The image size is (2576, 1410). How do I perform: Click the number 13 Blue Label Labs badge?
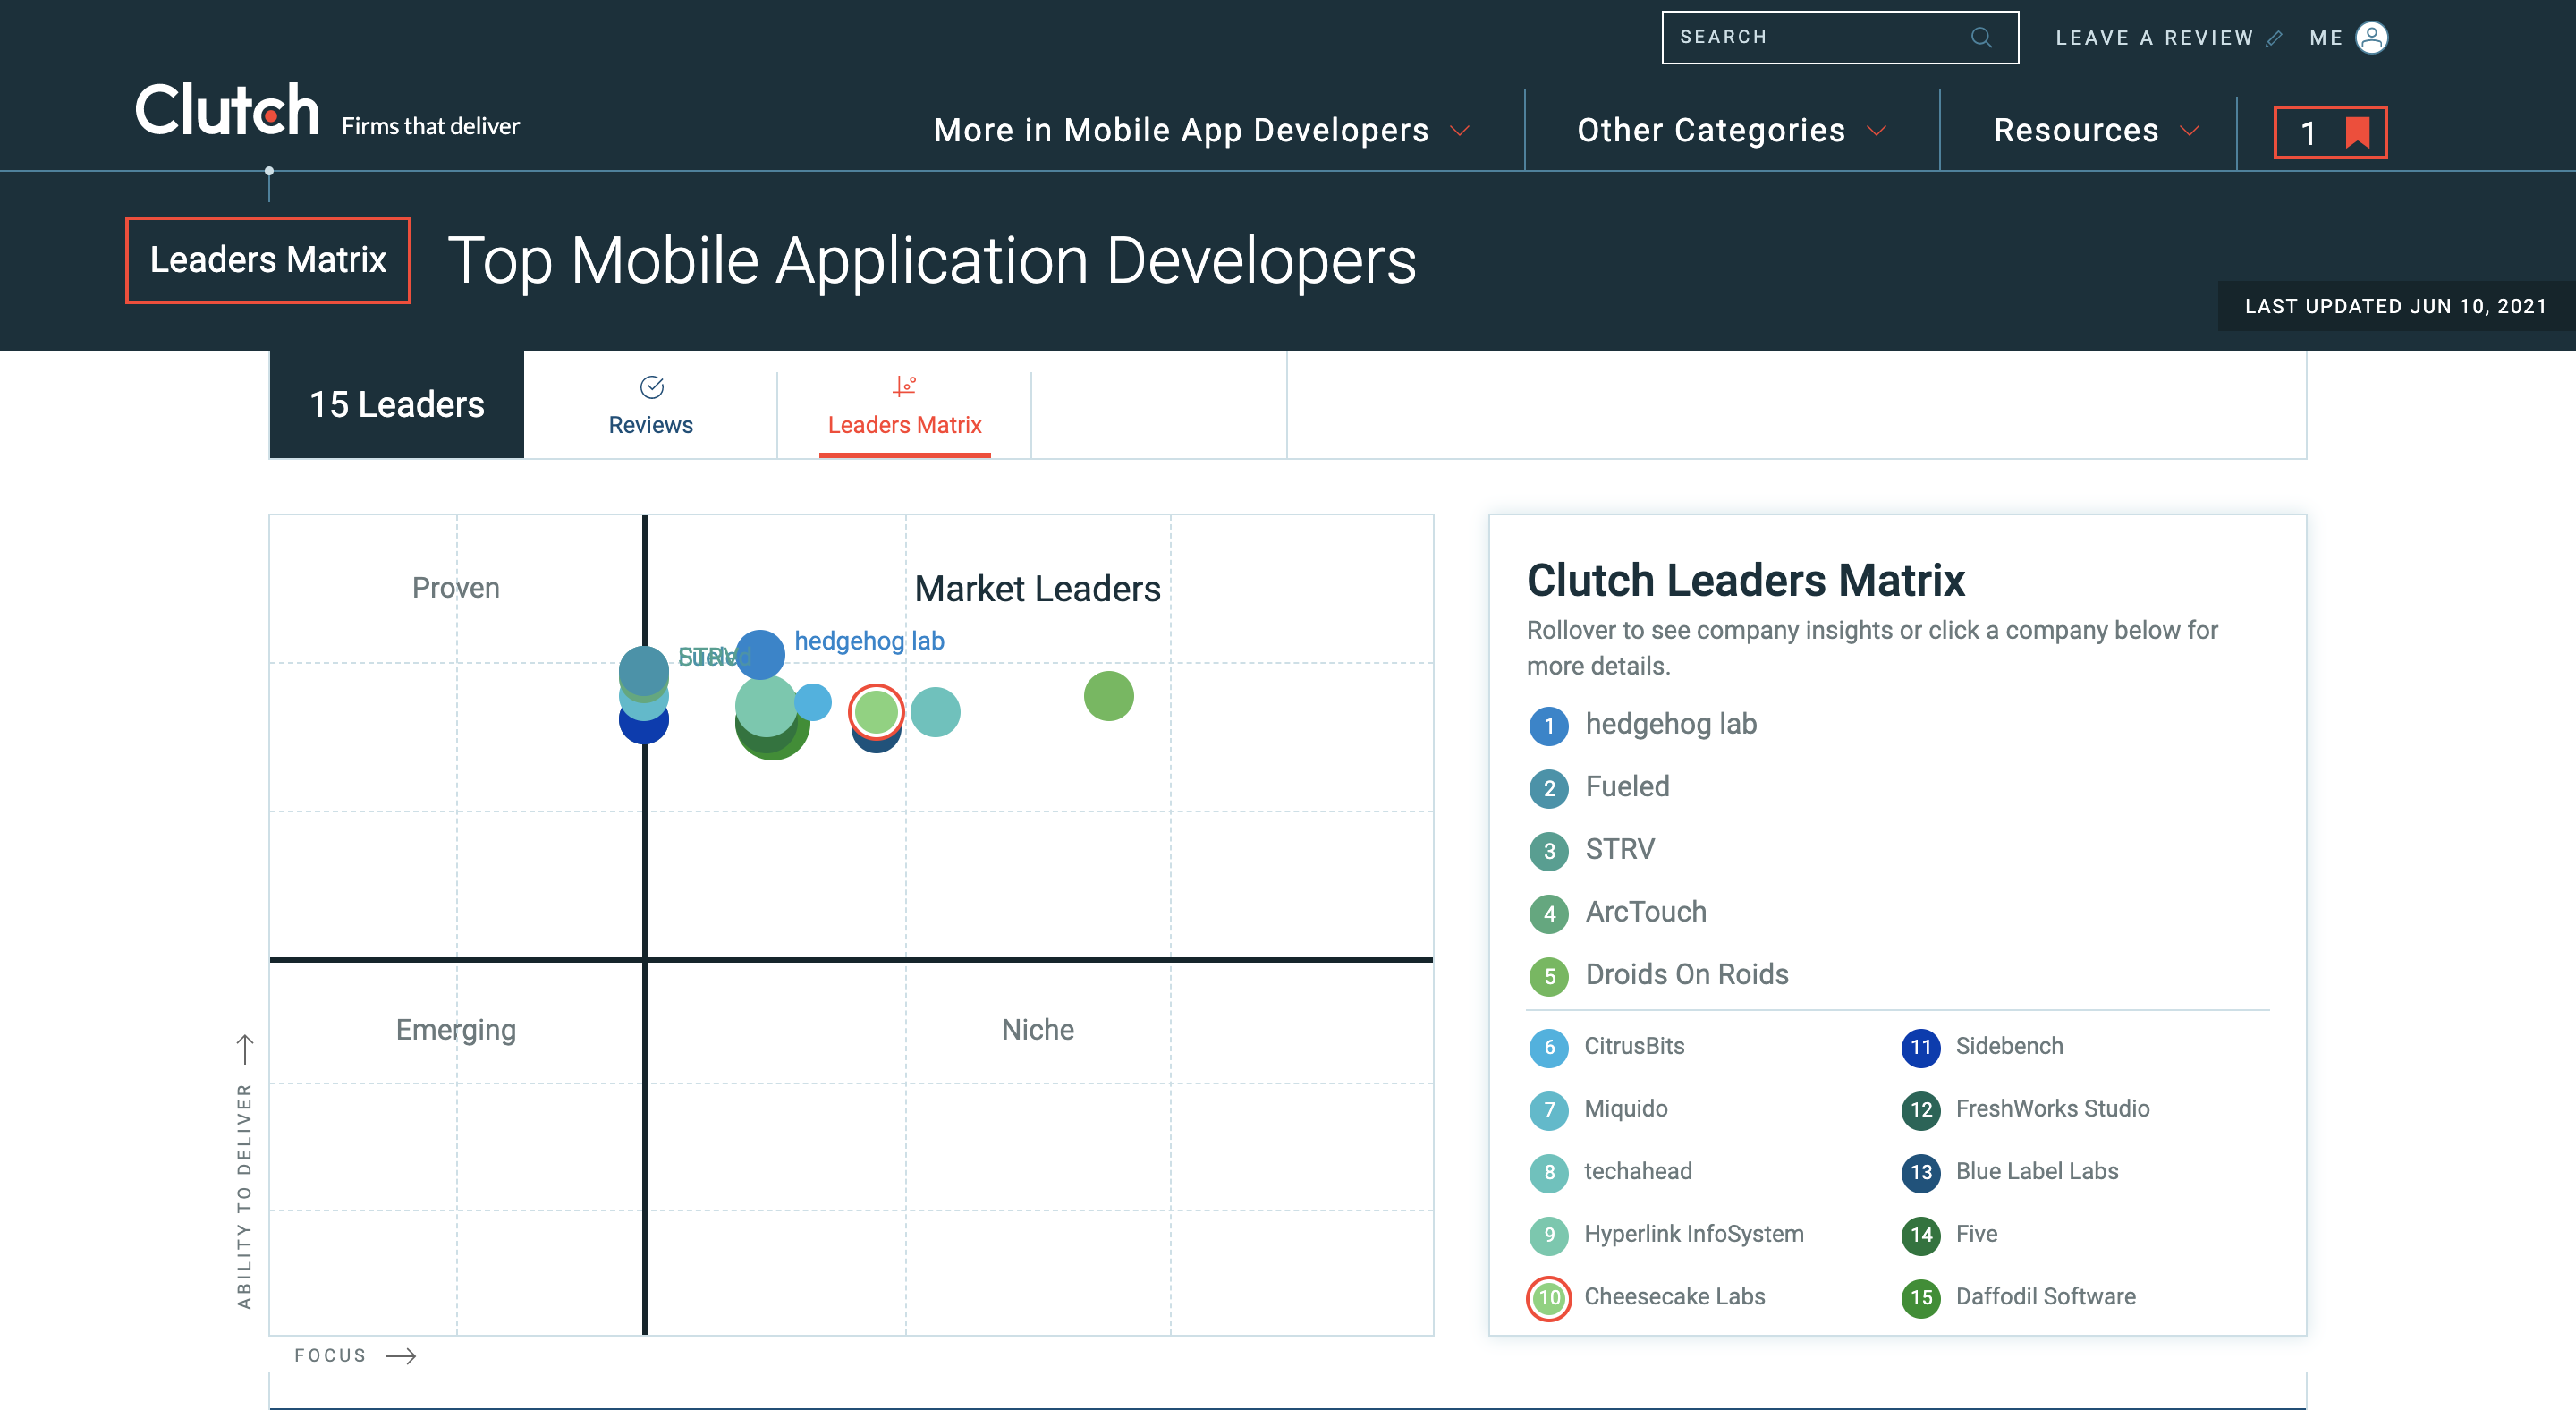[x=1920, y=1172]
